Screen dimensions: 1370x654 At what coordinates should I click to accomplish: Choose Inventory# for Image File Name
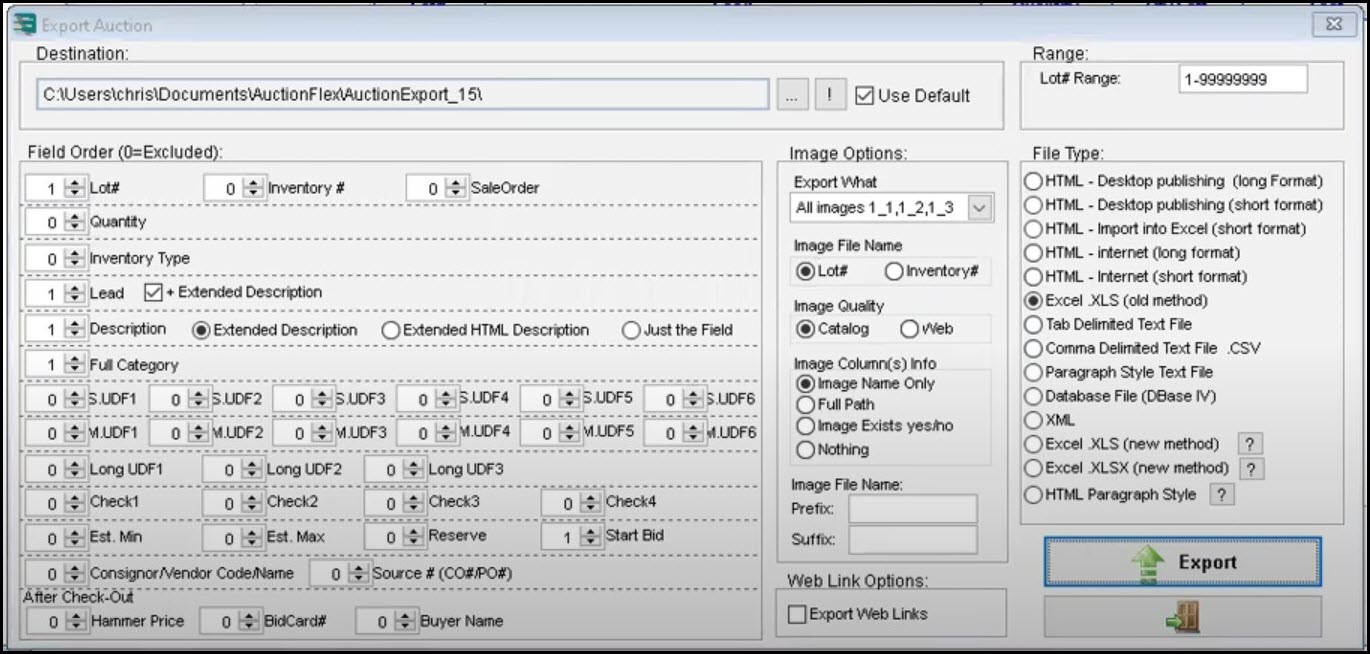[894, 271]
